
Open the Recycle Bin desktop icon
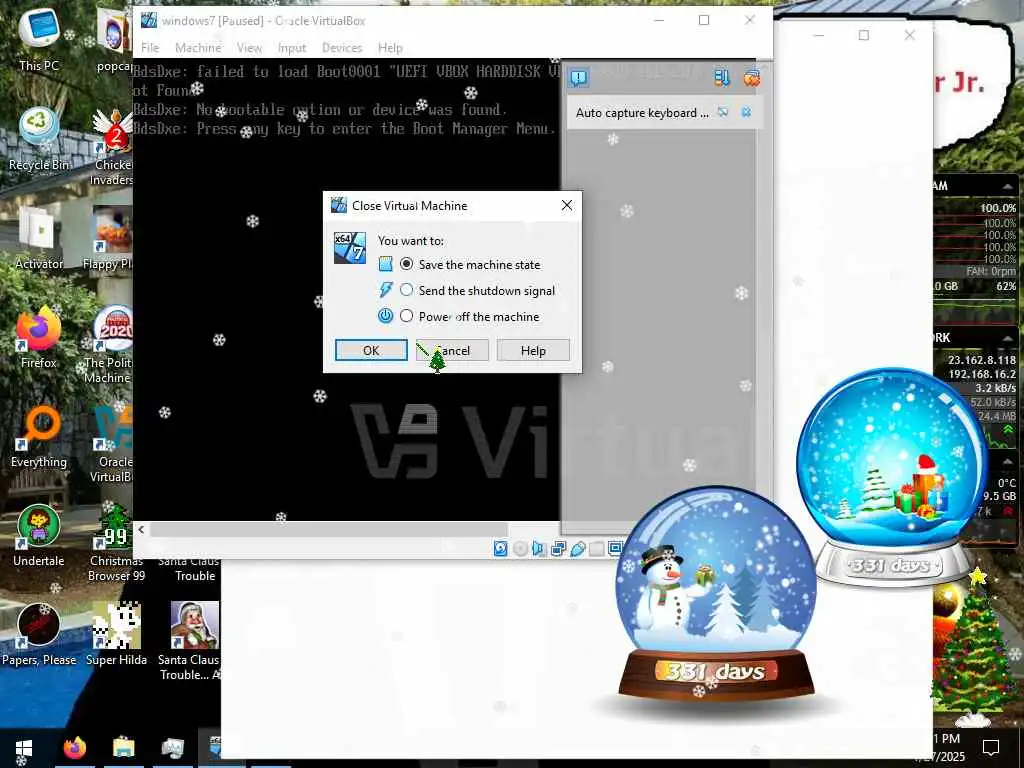coord(39,139)
